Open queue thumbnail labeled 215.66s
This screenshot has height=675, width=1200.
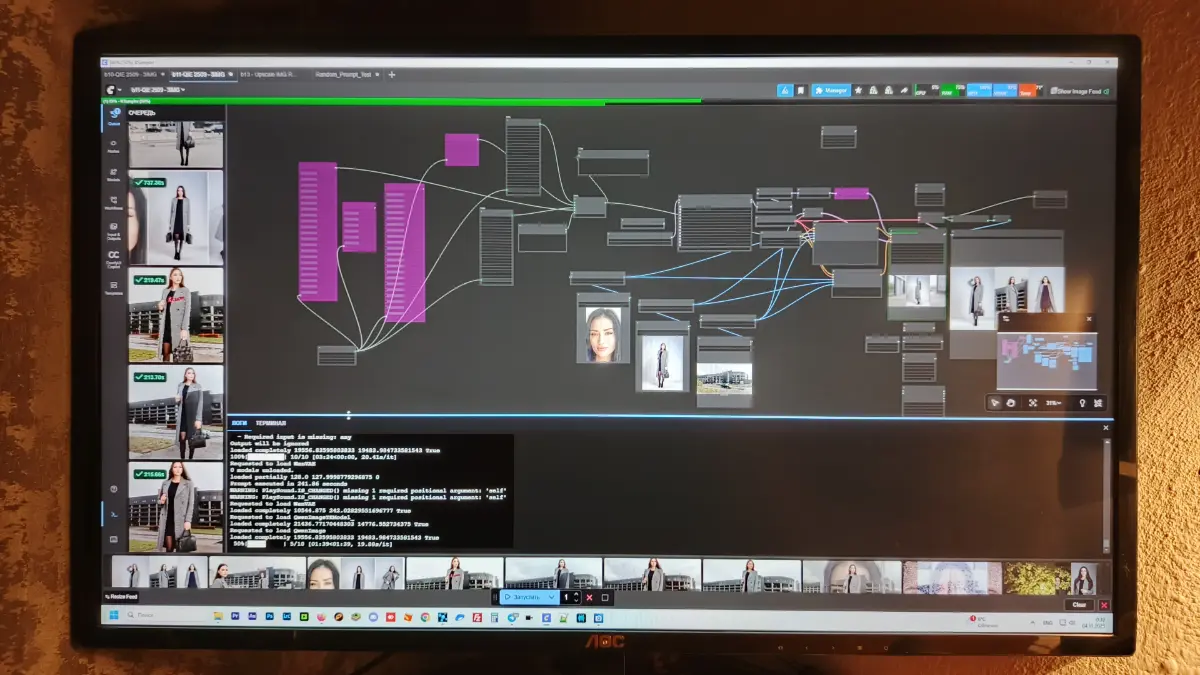176,507
